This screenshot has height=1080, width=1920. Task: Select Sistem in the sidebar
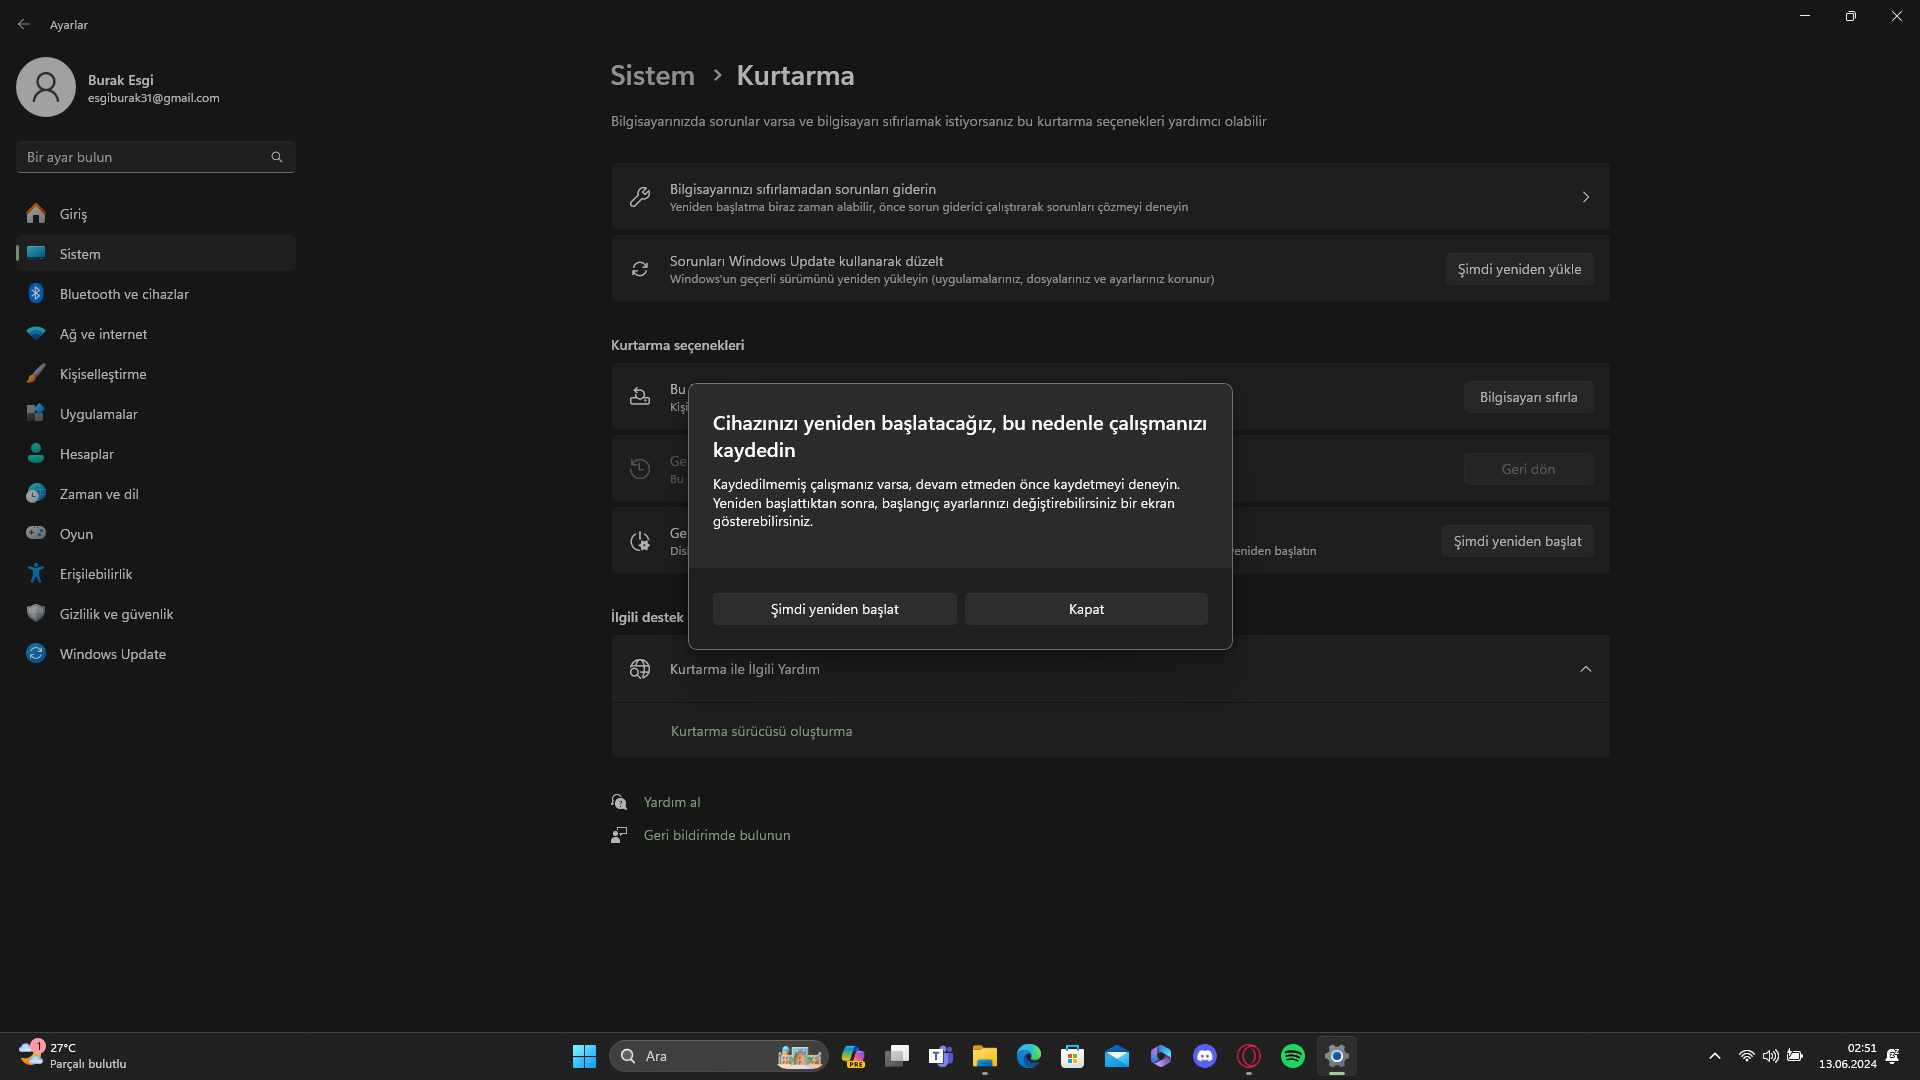click(x=80, y=254)
